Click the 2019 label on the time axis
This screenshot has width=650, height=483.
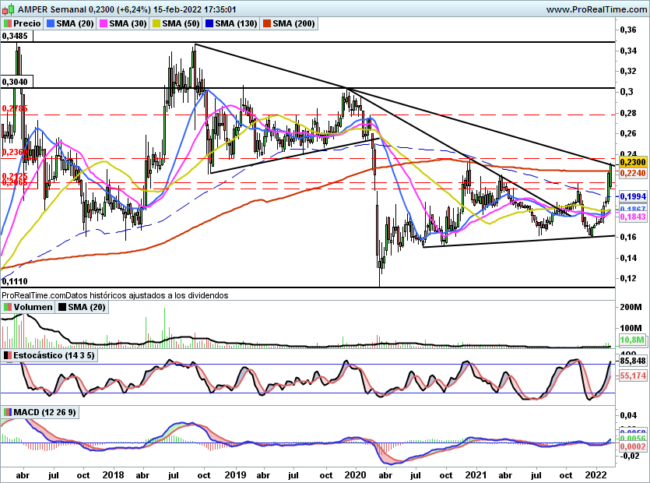tap(235, 474)
